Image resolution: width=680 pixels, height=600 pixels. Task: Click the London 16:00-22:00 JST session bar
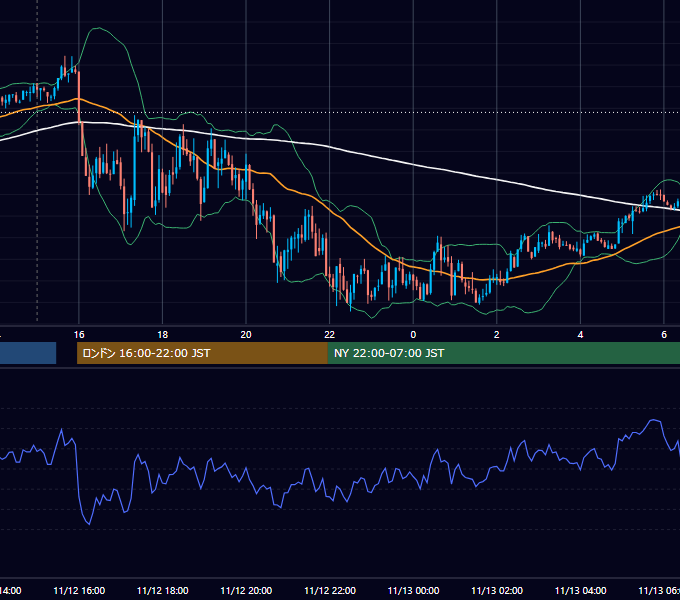[x=202, y=353]
